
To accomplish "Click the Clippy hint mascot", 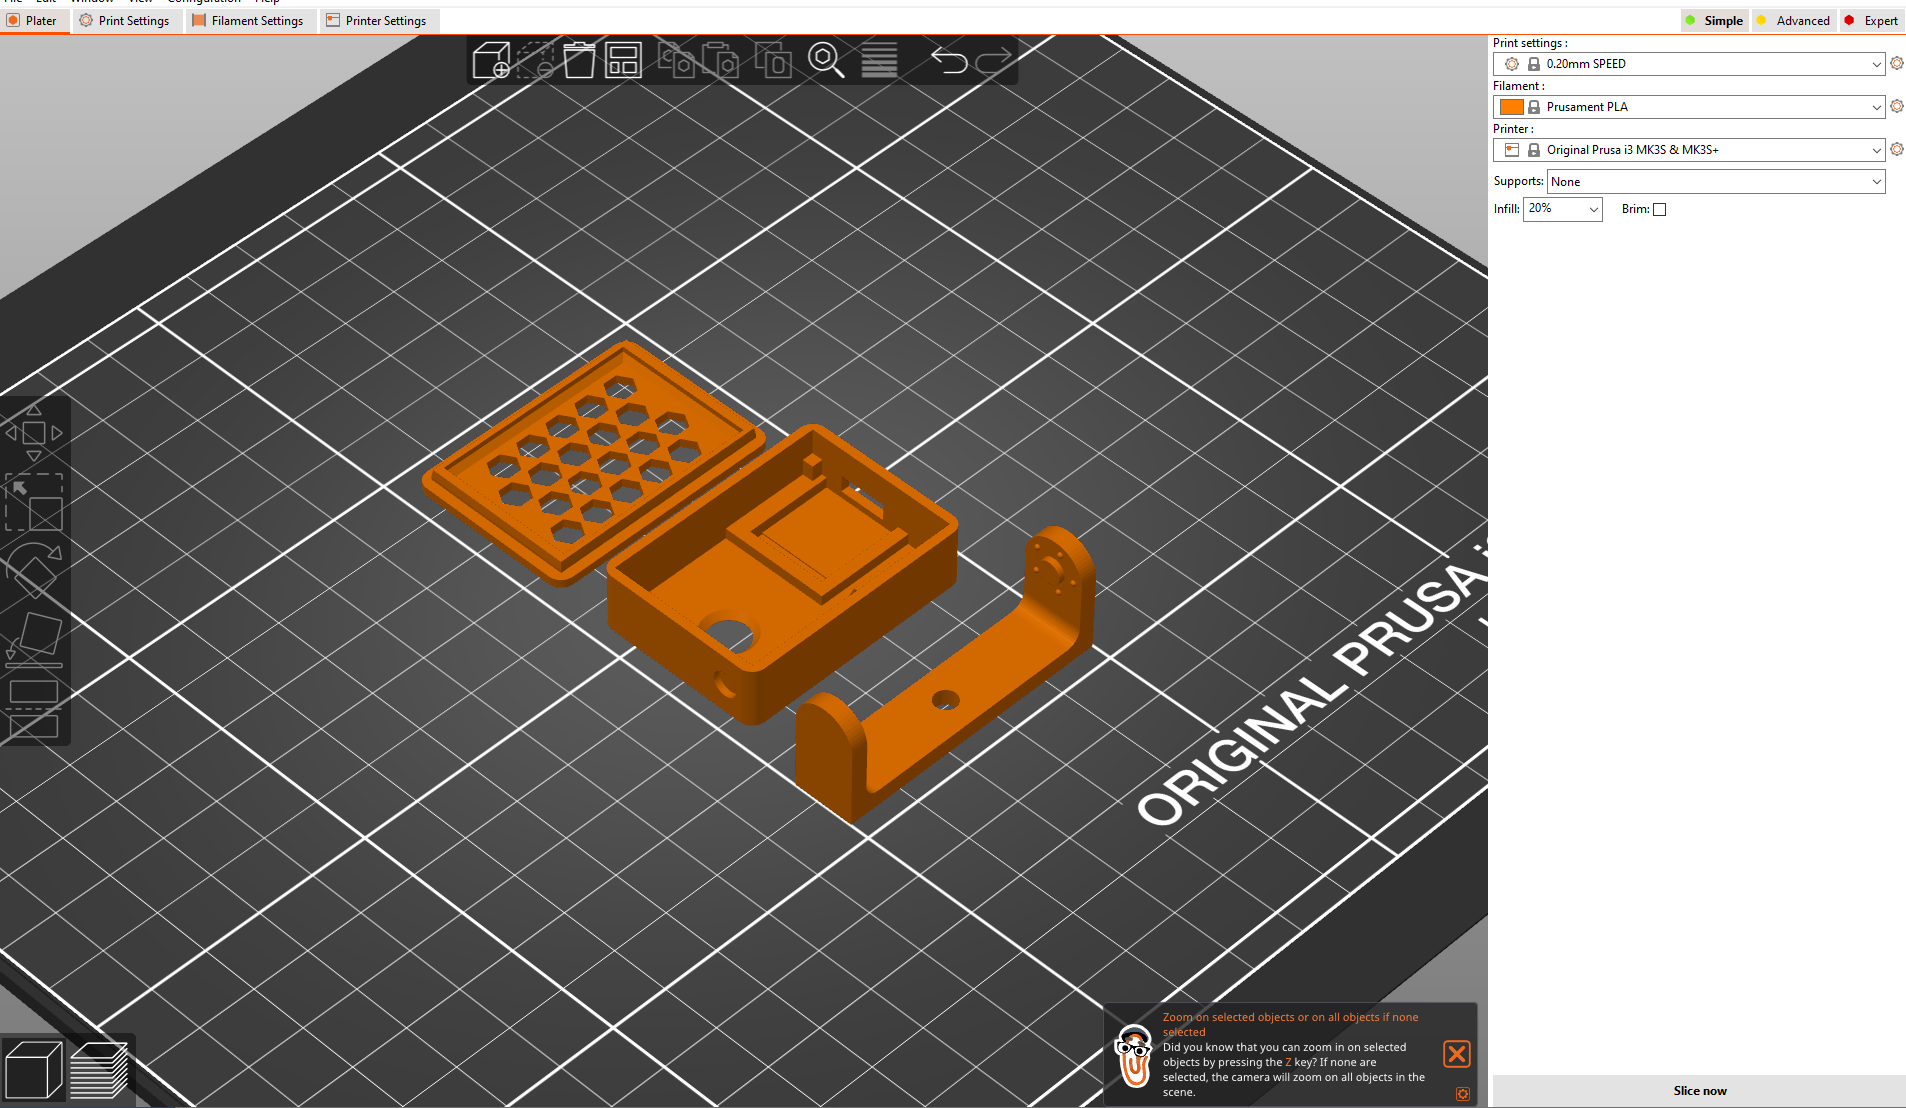I will (x=1133, y=1056).
